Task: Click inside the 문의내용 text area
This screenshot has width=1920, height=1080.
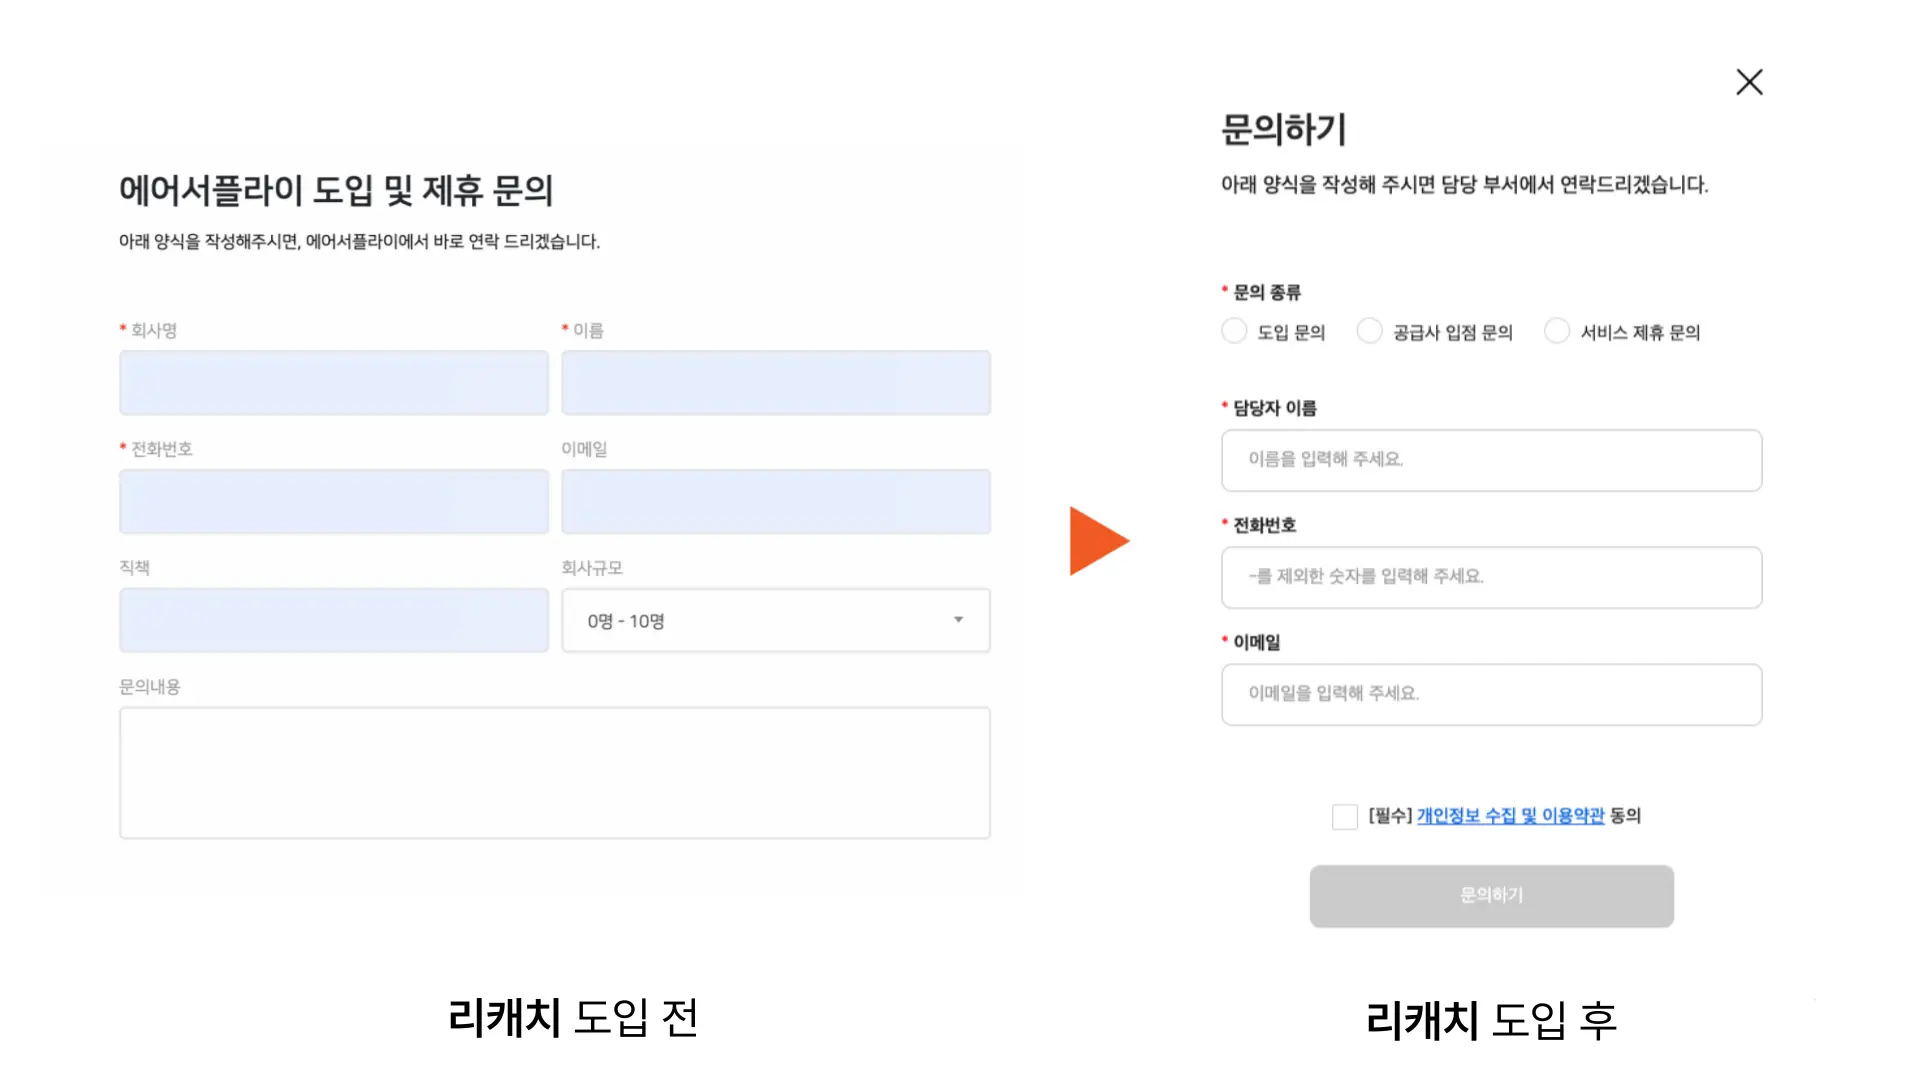Action: [555, 773]
